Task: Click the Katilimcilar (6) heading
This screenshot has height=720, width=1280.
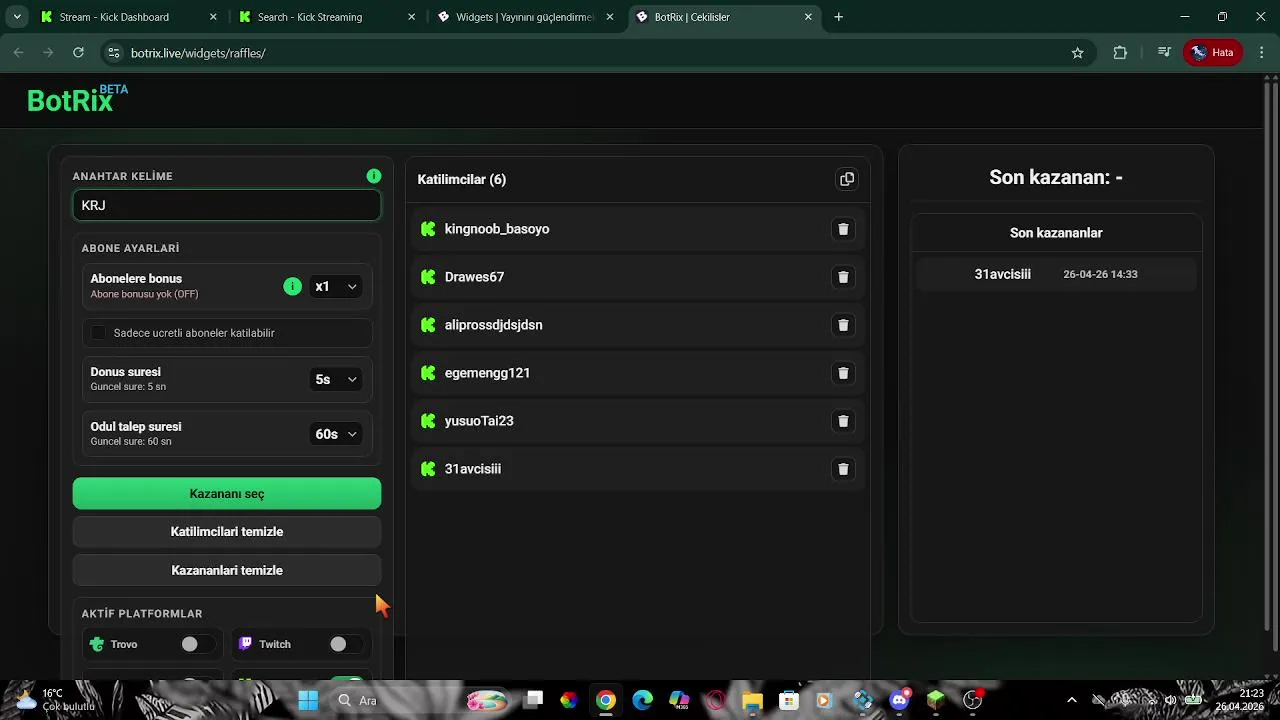Action: click(462, 180)
